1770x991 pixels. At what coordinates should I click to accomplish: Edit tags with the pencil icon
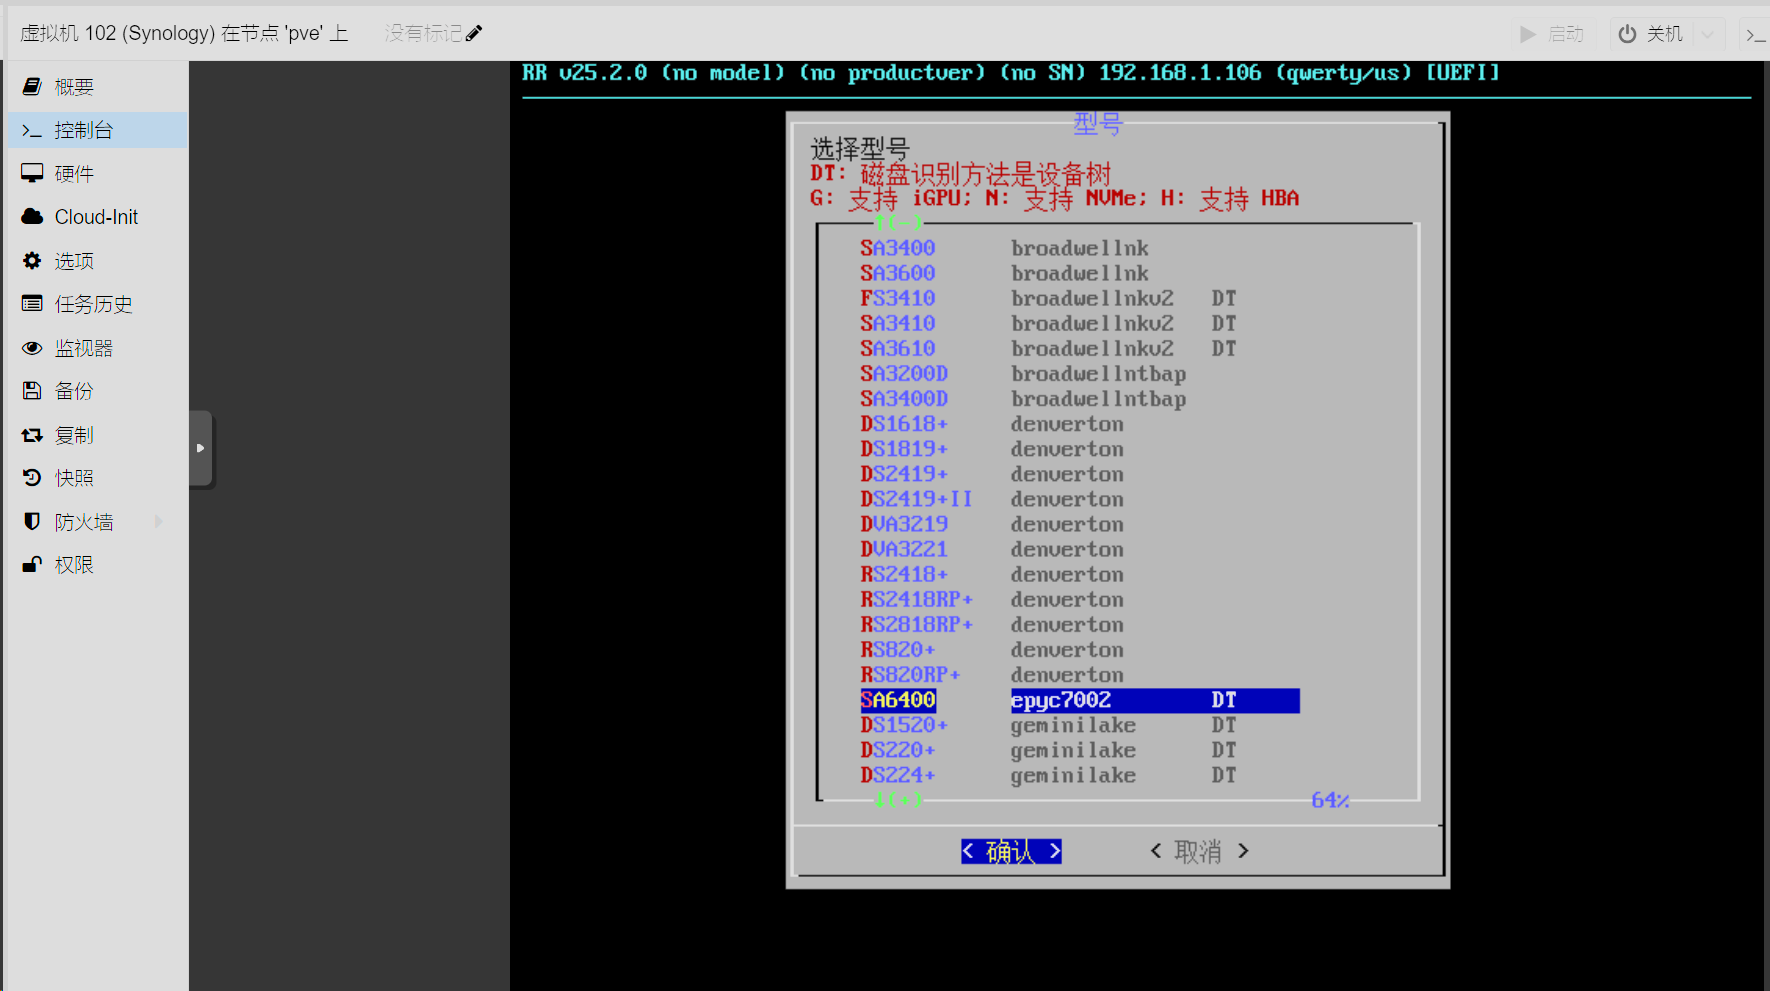474,33
